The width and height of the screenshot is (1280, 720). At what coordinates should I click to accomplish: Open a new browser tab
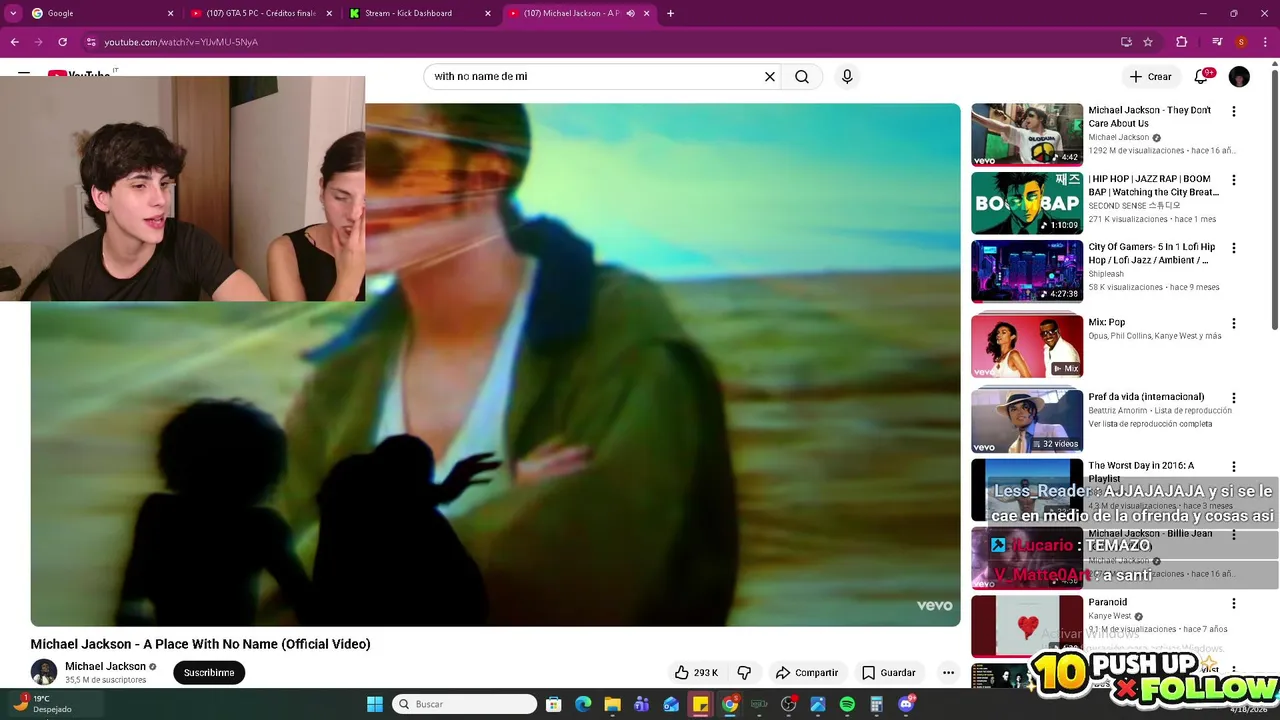pyautogui.click(x=670, y=13)
